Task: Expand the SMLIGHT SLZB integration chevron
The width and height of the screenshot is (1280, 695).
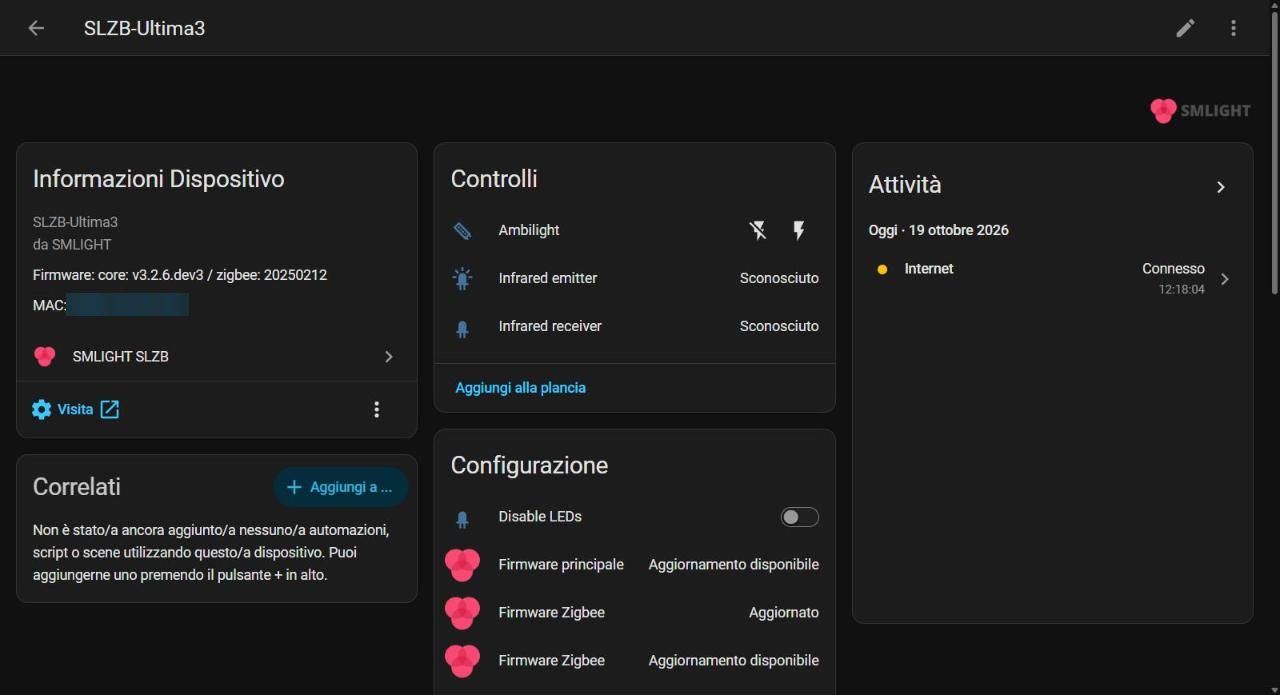Action: coord(389,357)
